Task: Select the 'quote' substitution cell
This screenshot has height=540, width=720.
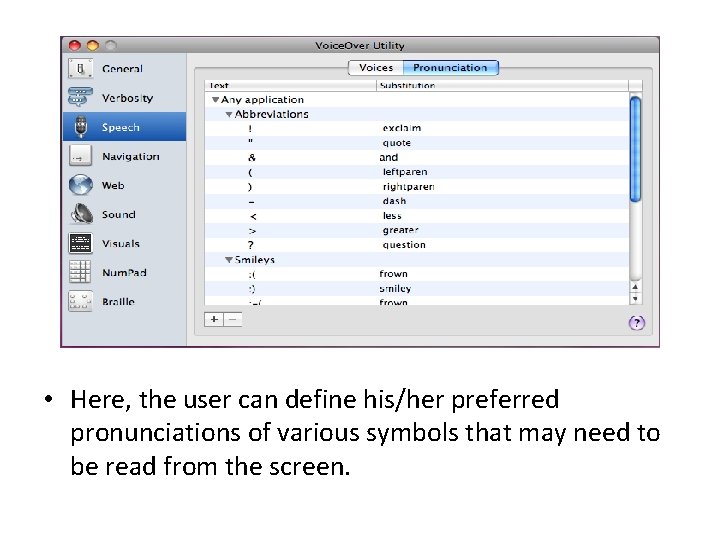Action: pyautogui.click(x=502, y=143)
